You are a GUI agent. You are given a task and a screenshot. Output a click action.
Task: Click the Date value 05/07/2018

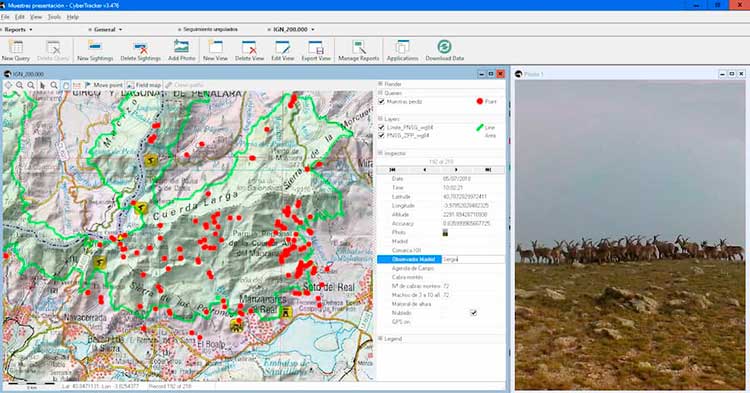[457, 179]
